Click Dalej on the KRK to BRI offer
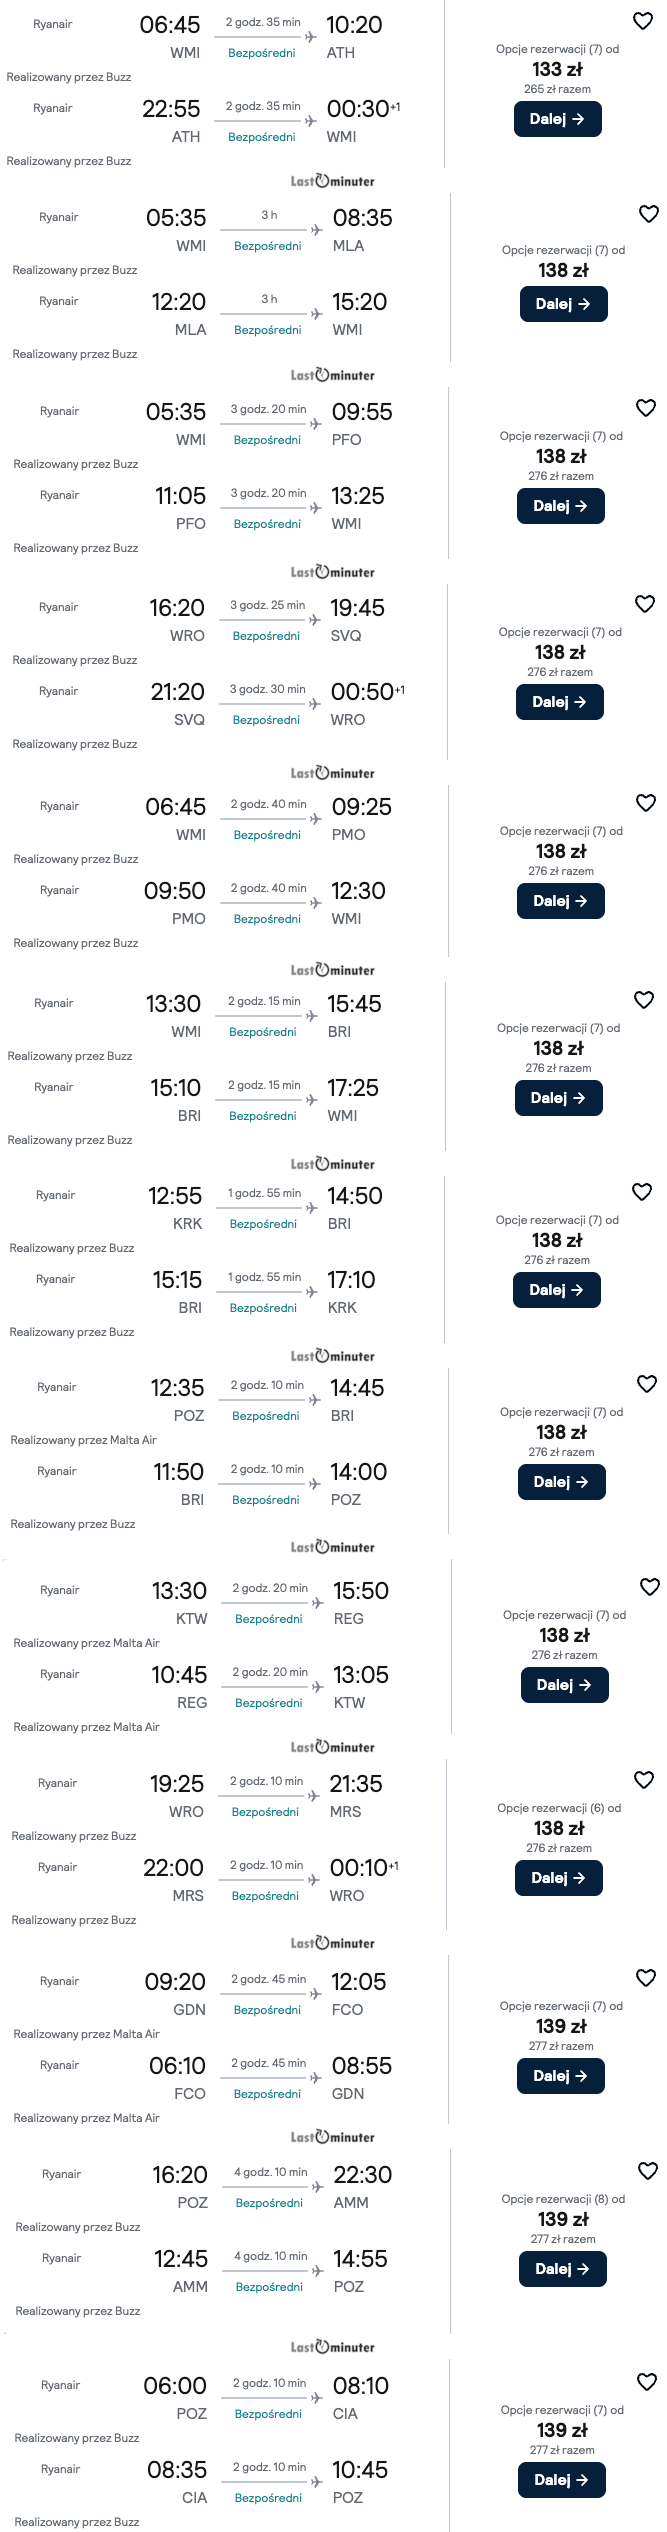 point(557,1290)
